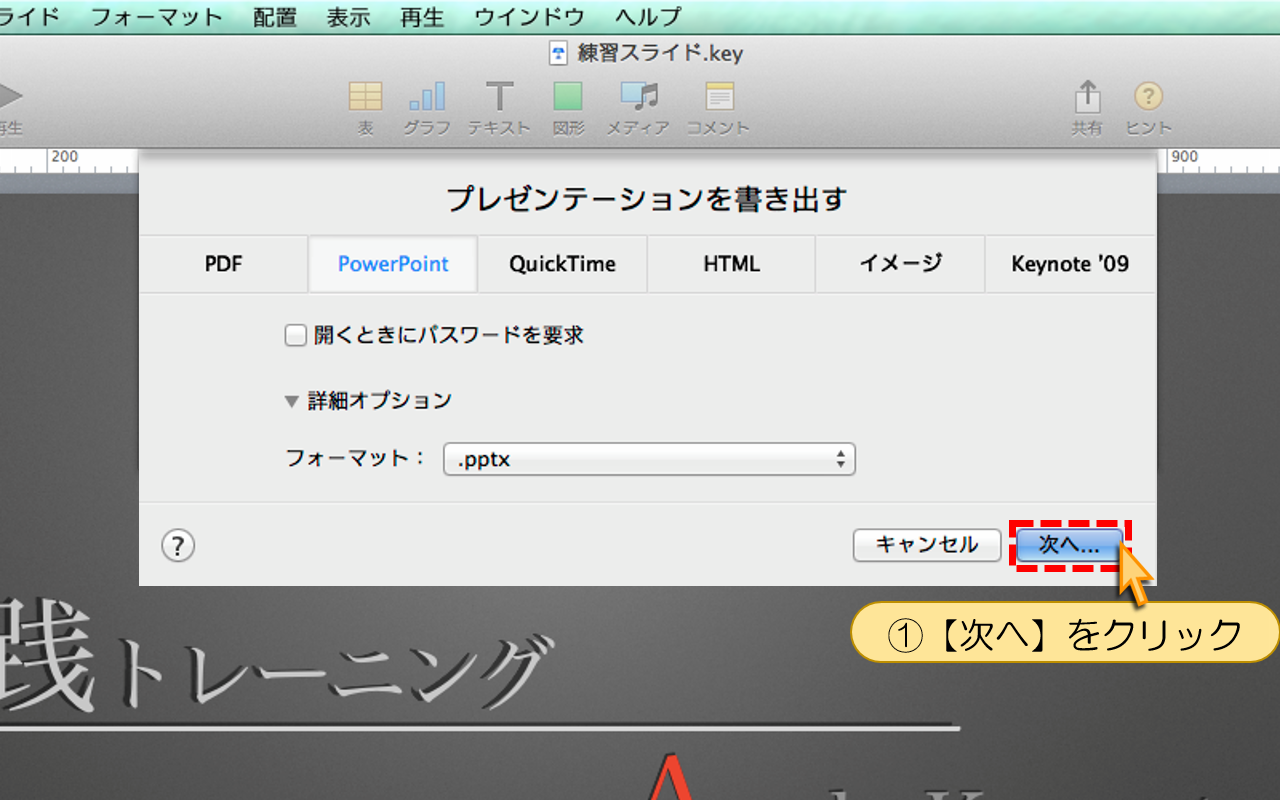The width and height of the screenshot is (1280, 800).
Task: Open the help question mark in export dialog
Action: (x=178, y=546)
